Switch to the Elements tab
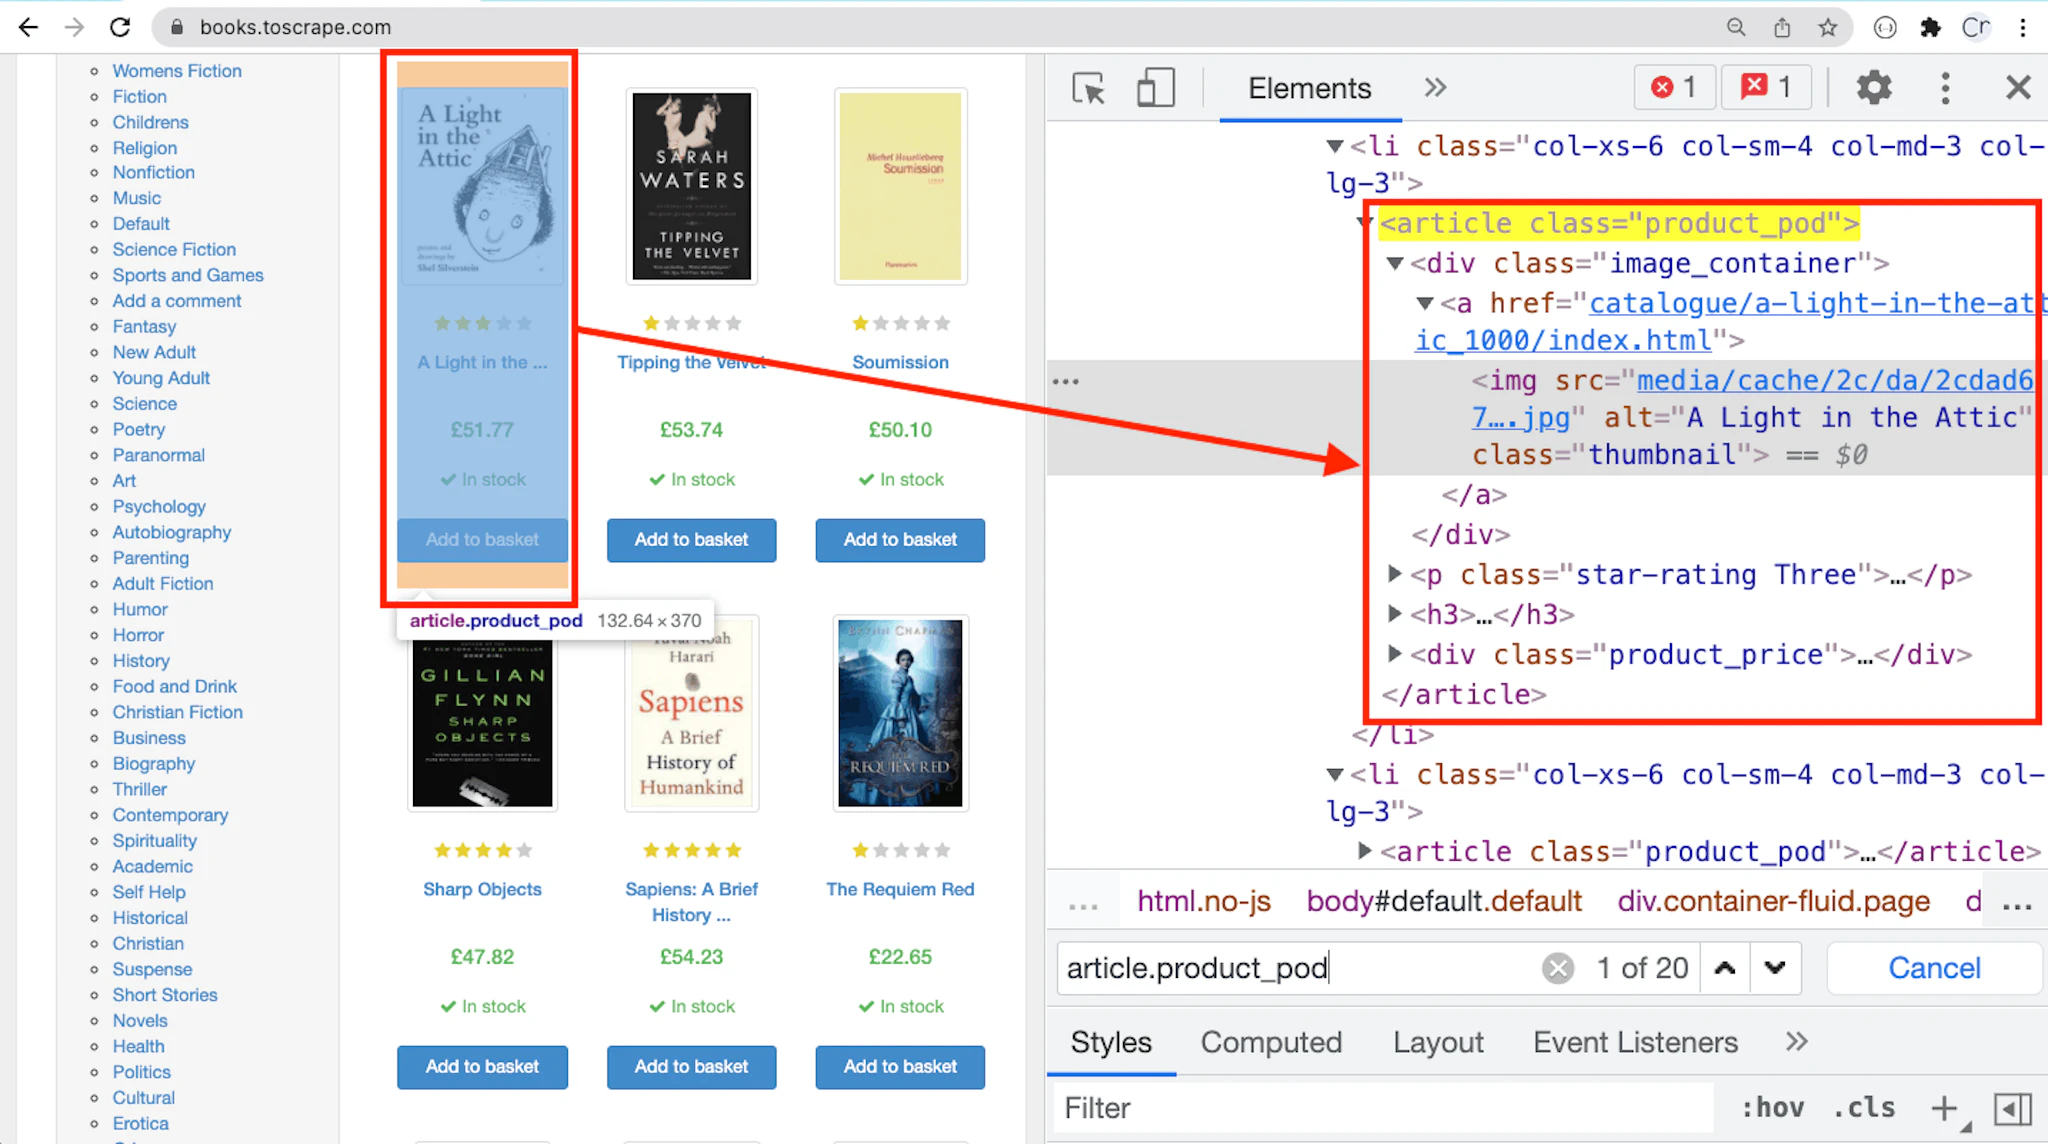The width and height of the screenshot is (2048, 1144). (x=1309, y=88)
